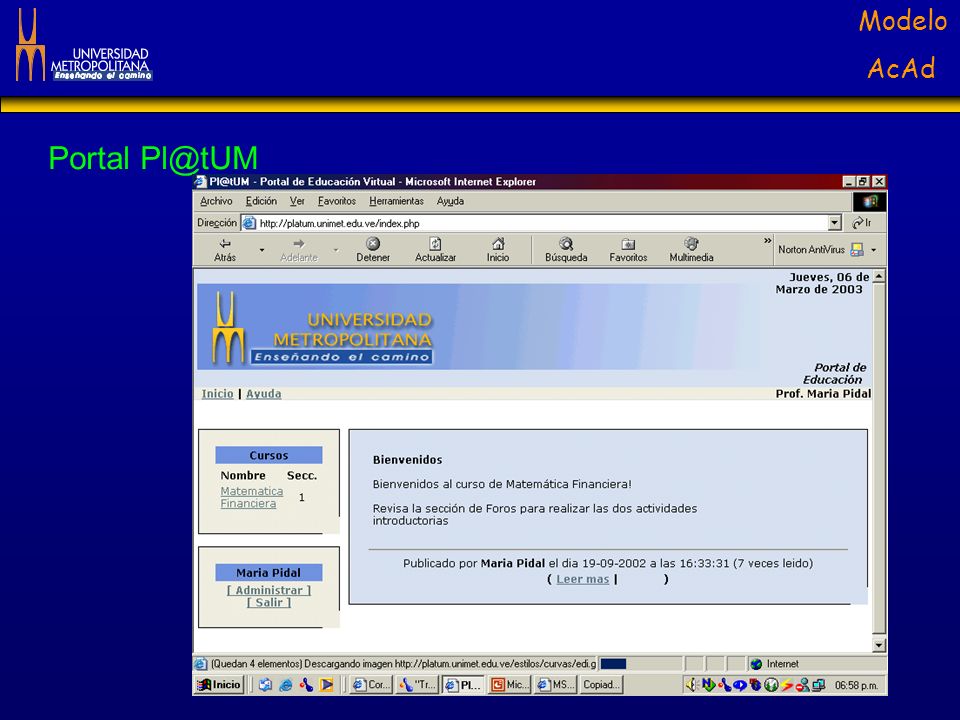Click the status bar download progress bar

point(640,664)
